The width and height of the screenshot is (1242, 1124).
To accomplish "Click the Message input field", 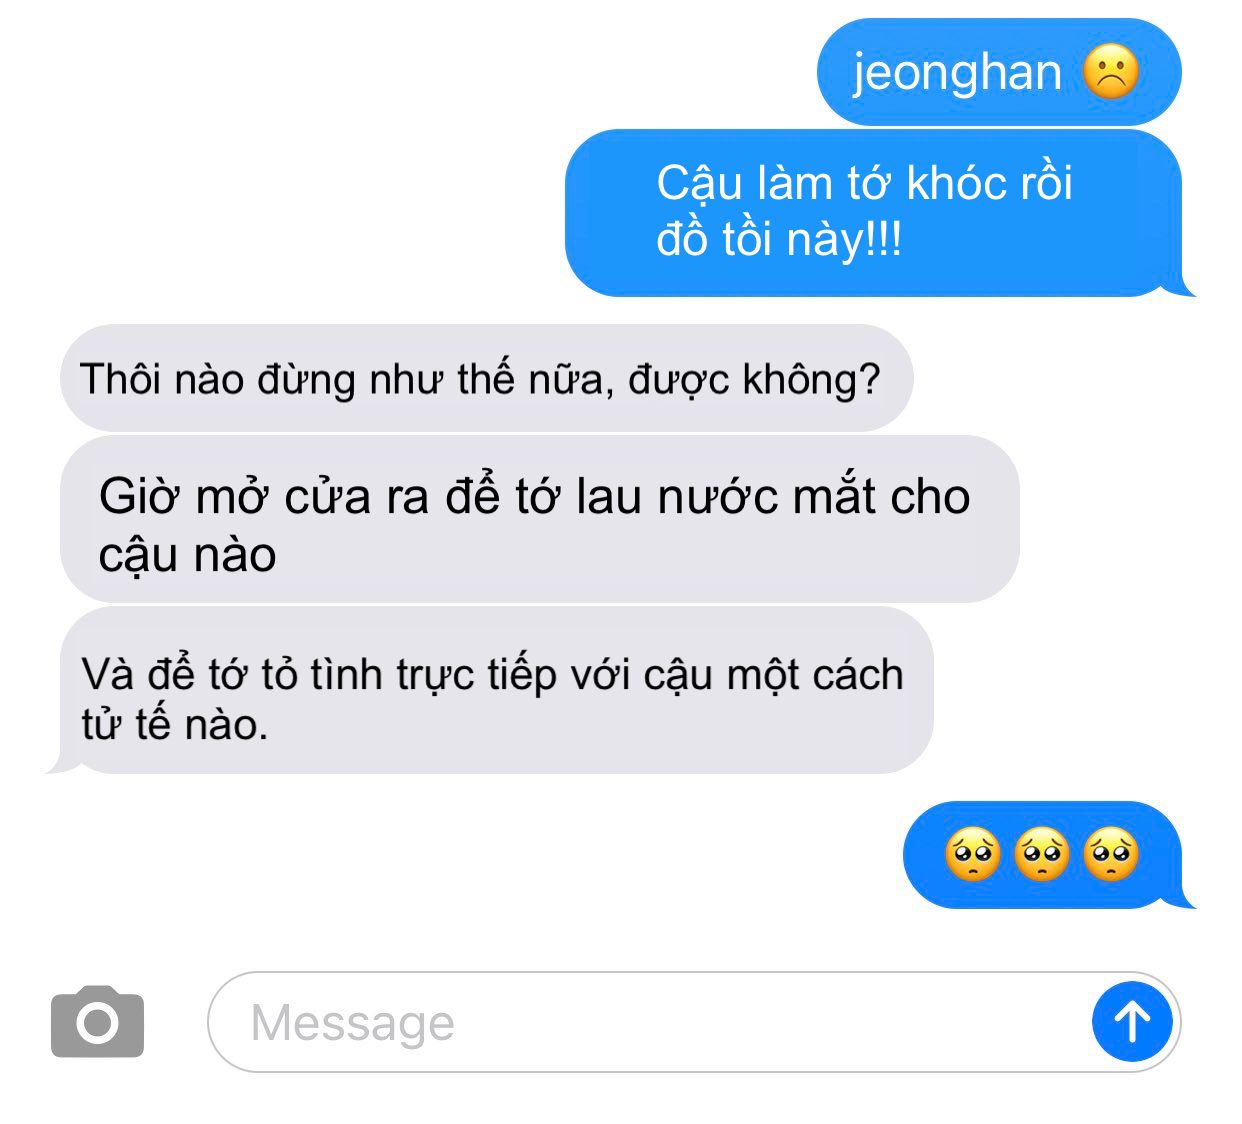I will 694,1022.
